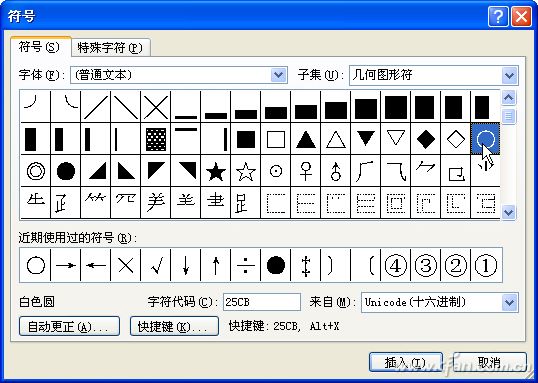Viewport: 538px width, 383px height.
Task: Choose the female sign symbol
Action: (x=306, y=171)
